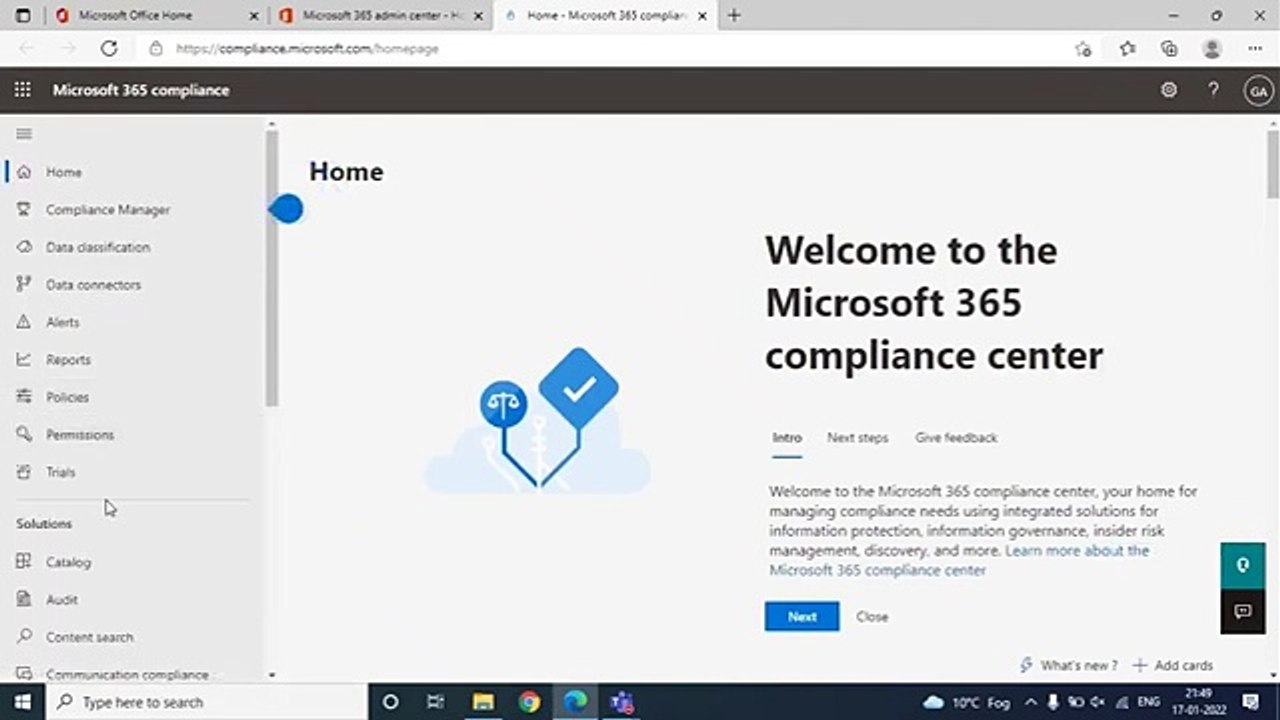Add this page to favorites star icon

point(1083,48)
